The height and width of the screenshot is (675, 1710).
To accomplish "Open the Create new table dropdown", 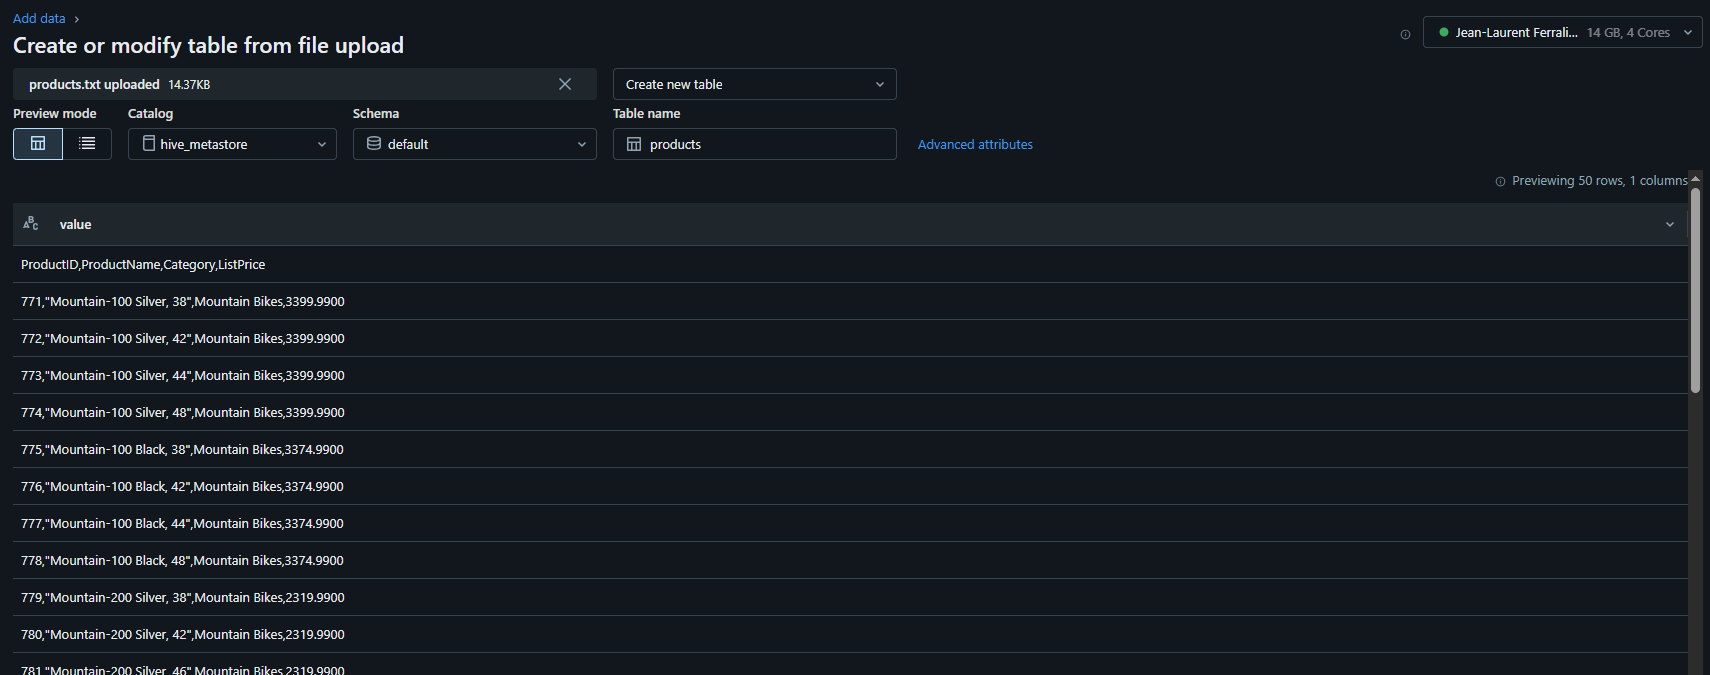I will tap(755, 84).
